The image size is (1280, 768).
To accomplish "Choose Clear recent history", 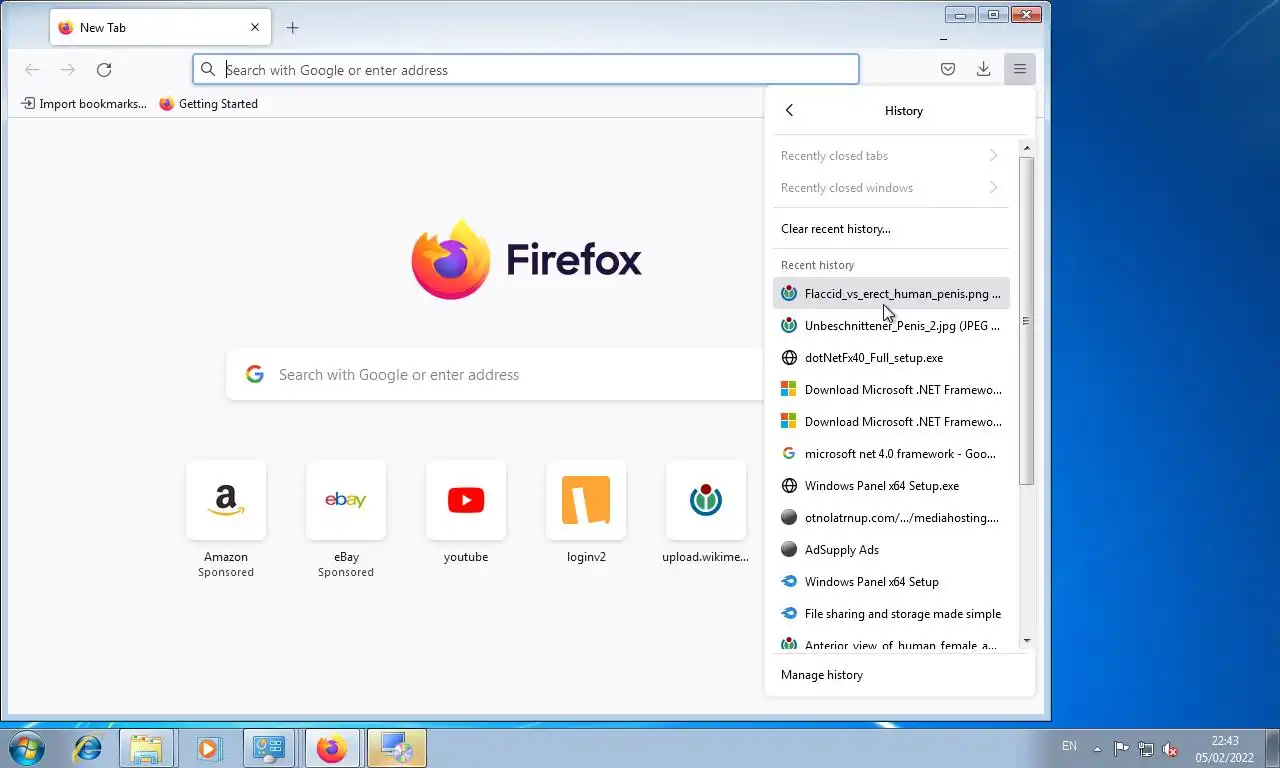I will click(891, 229).
